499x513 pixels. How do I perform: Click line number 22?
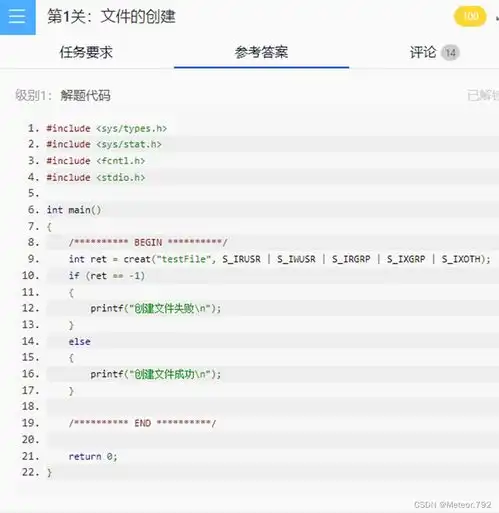click(30, 472)
